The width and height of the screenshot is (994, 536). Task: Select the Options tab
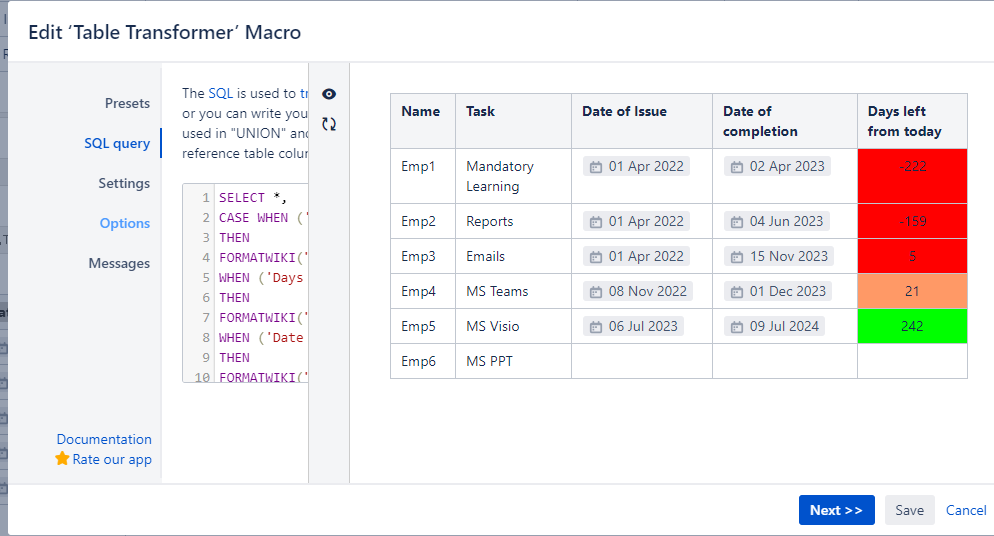tap(125, 223)
